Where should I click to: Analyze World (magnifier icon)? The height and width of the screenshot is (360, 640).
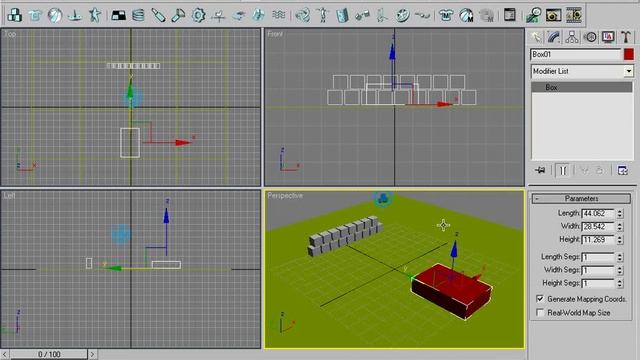click(533, 15)
